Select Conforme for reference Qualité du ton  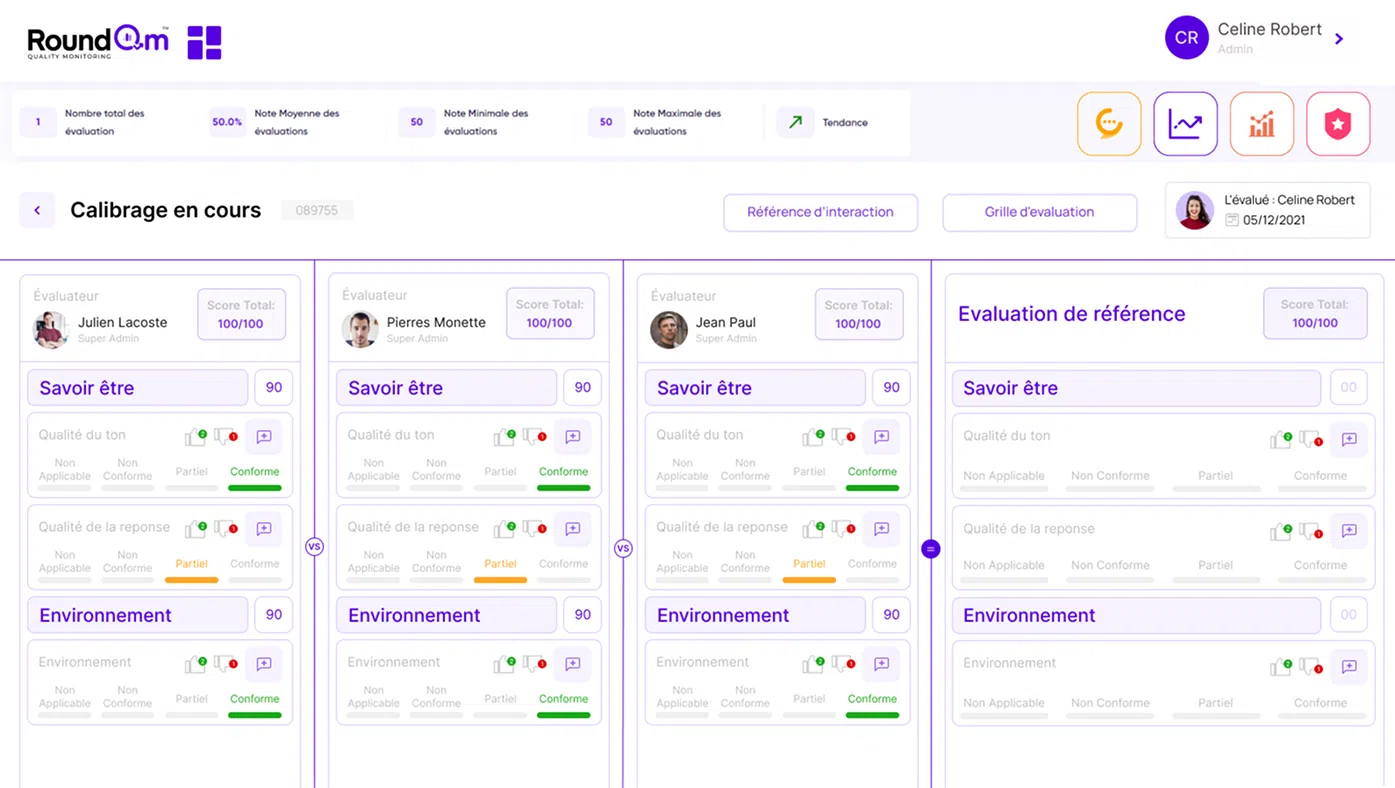click(x=1320, y=481)
